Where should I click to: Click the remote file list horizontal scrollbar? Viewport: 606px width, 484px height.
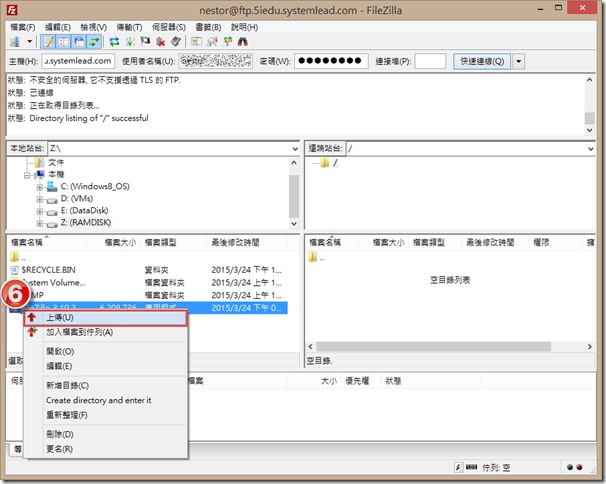433,346
